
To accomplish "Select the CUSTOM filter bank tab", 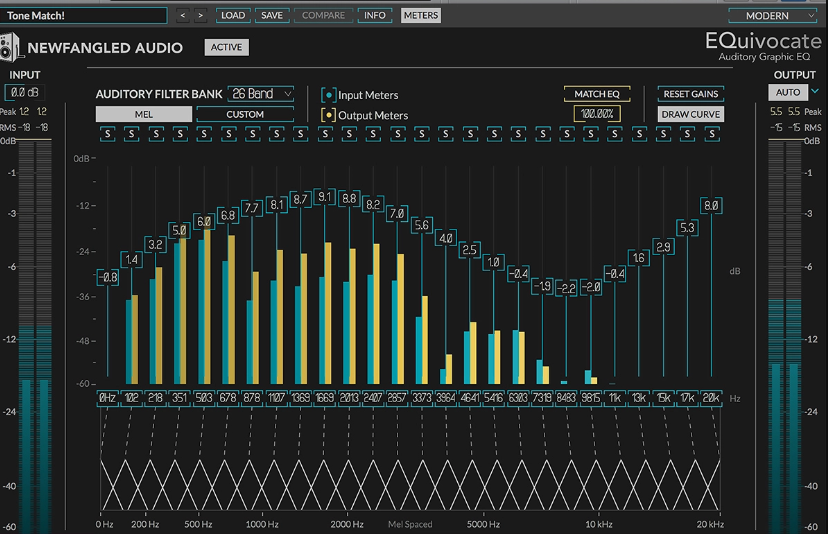I will pos(245,114).
